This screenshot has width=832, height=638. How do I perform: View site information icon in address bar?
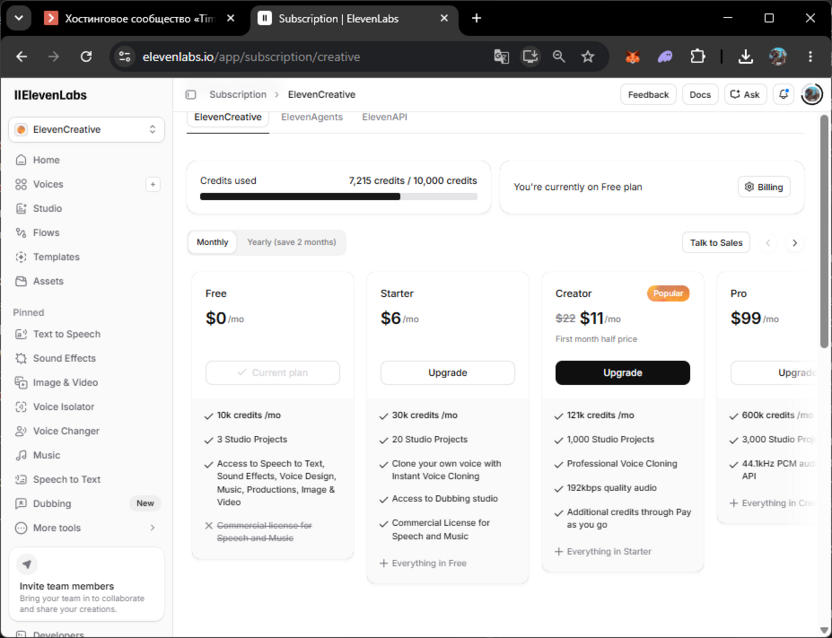[125, 56]
